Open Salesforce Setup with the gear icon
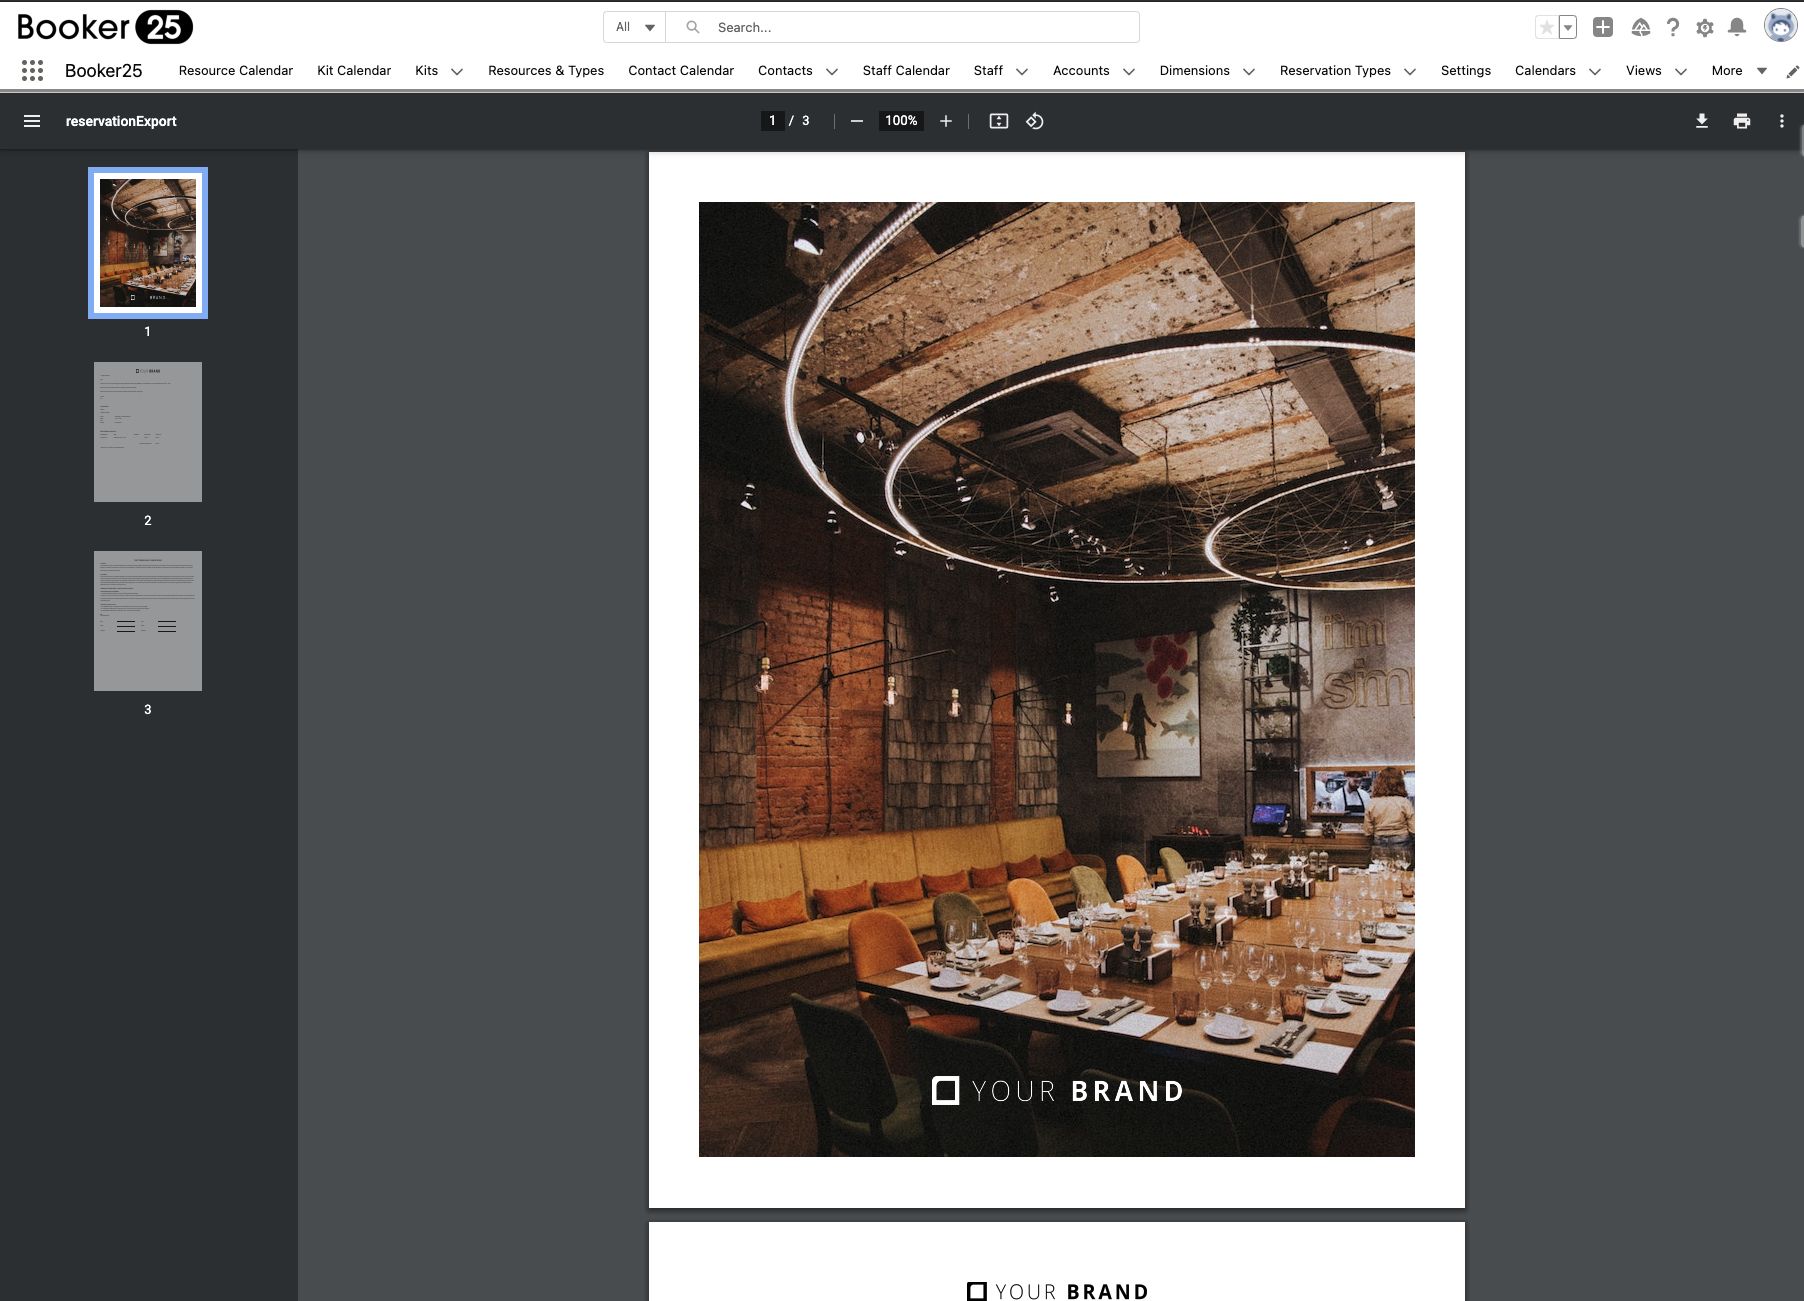 (1705, 27)
